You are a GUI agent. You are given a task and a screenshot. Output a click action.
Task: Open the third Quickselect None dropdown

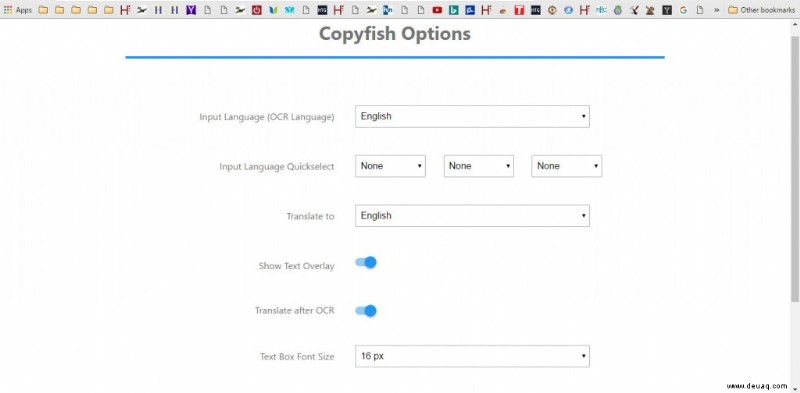[566, 166]
